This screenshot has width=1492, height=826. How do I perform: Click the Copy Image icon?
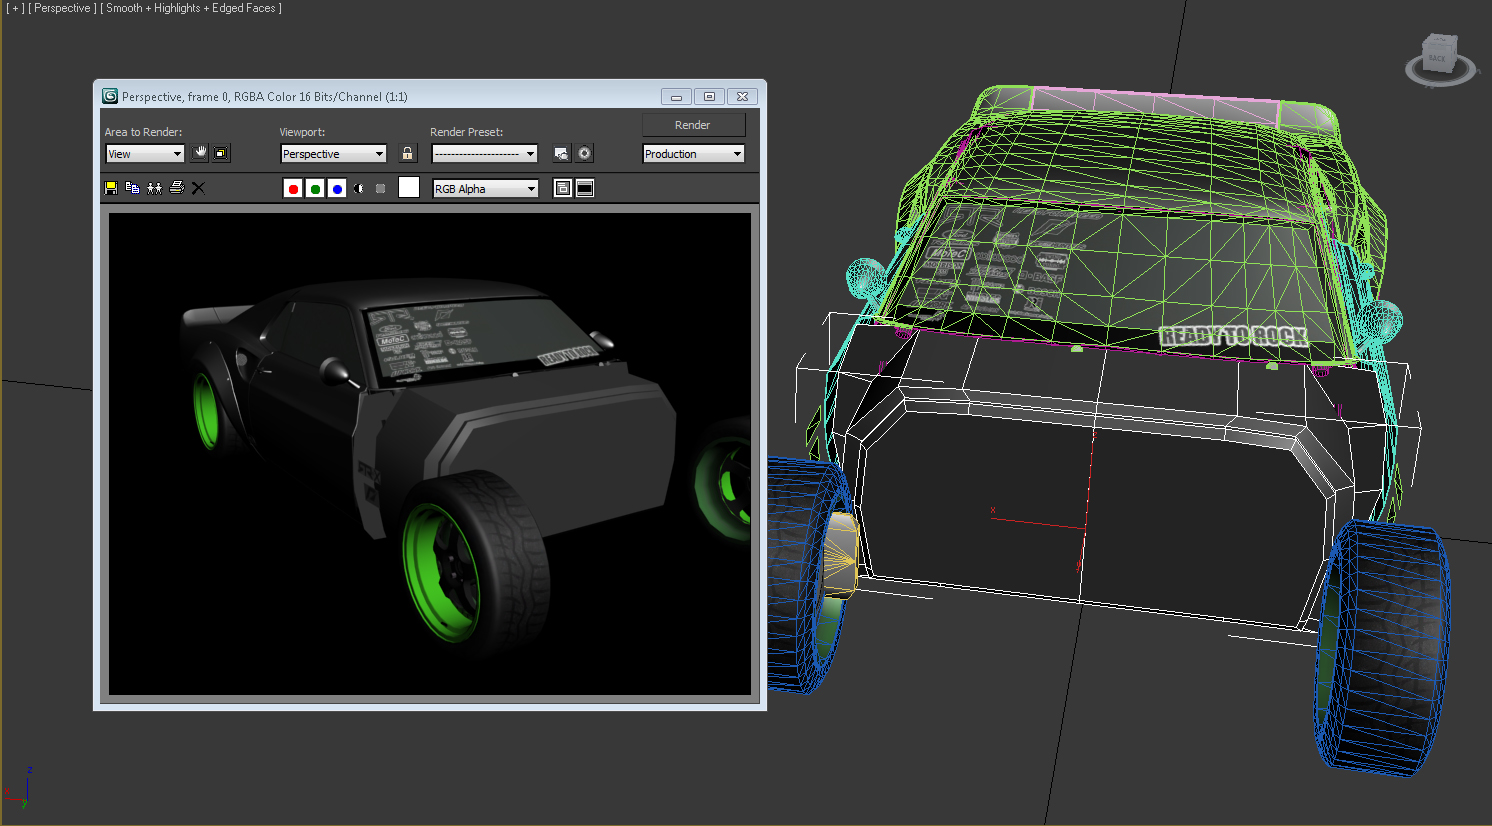tap(132, 188)
